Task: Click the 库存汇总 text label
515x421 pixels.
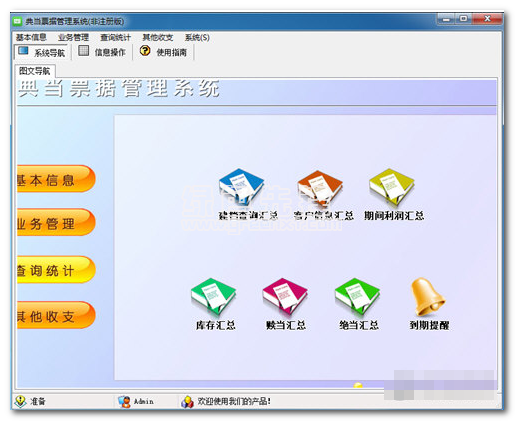Action: (x=215, y=325)
